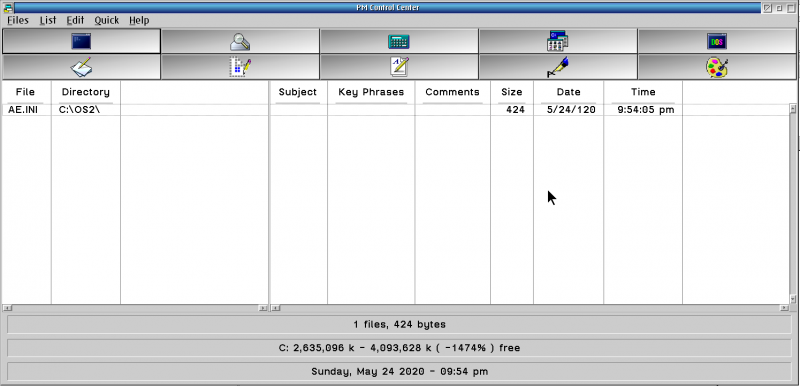Sort by the Size column header
The image size is (800, 386).
click(512, 92)
